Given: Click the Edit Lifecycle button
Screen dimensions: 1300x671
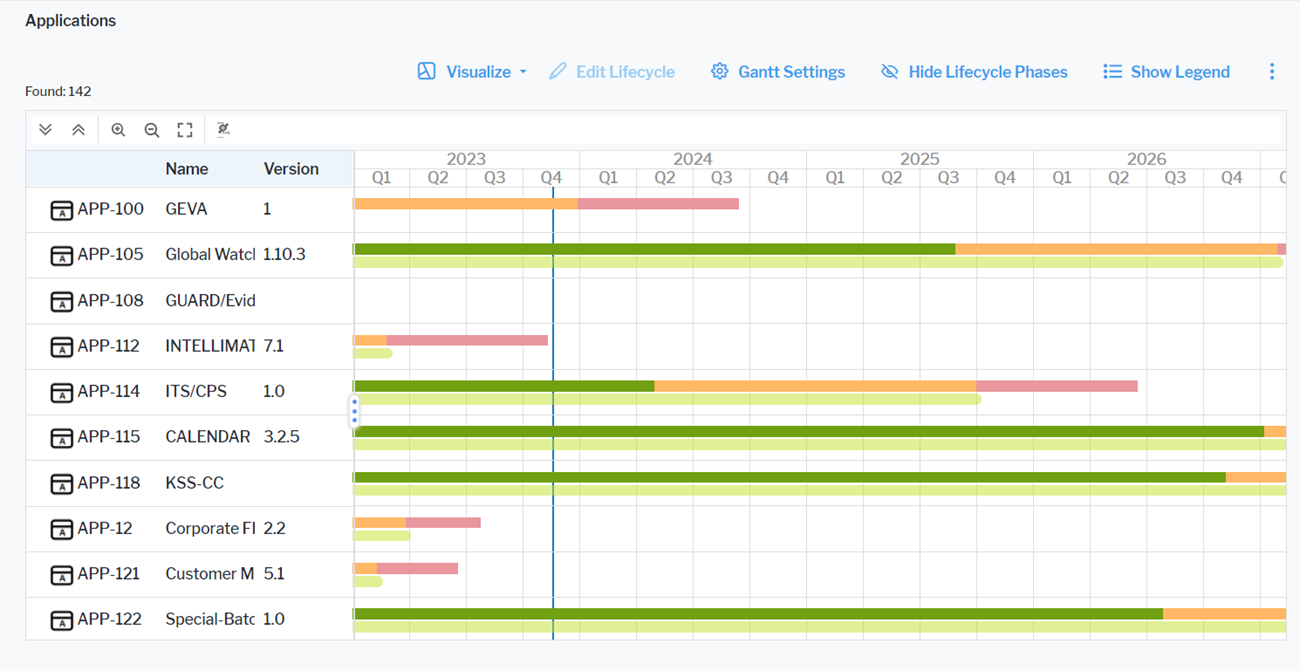Looking at the screenshot, I should pyautogui.click(x=612, y=72).
